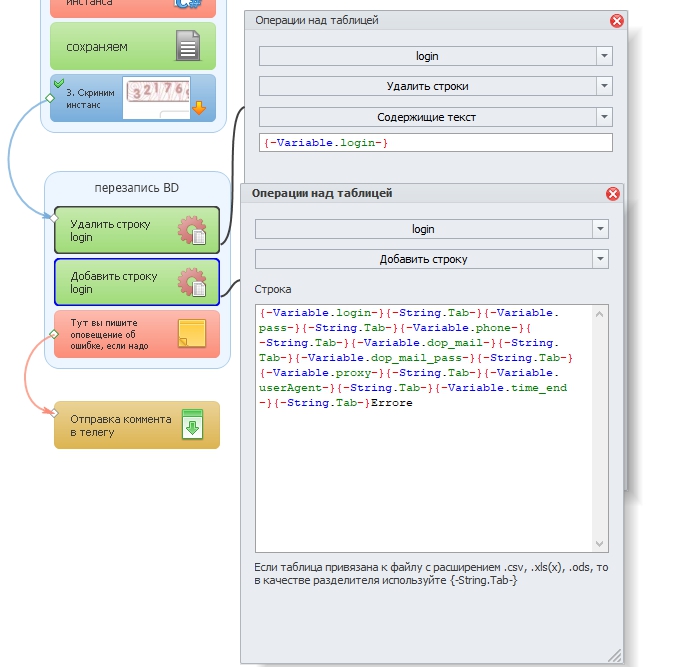
Task: Click the Строка text area vertical scrollbar
Action: 600,430
